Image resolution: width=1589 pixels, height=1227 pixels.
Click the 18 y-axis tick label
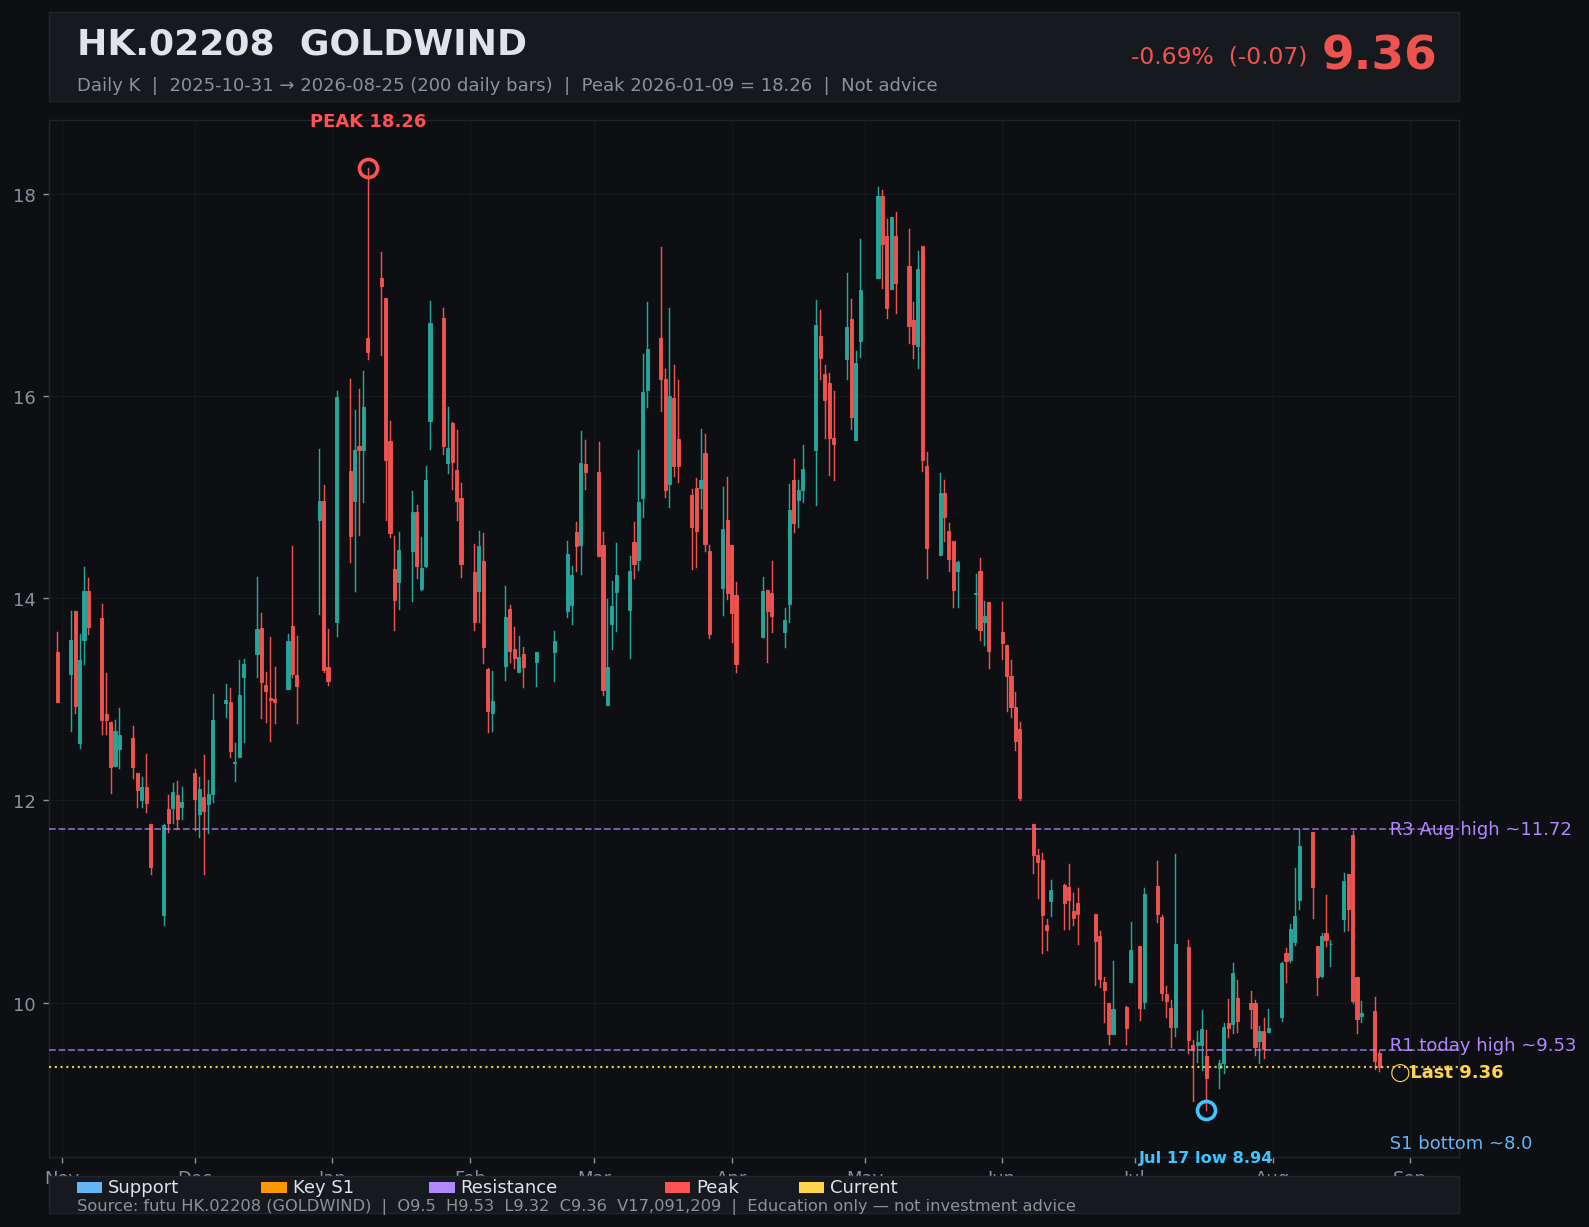tap(24, 195)
